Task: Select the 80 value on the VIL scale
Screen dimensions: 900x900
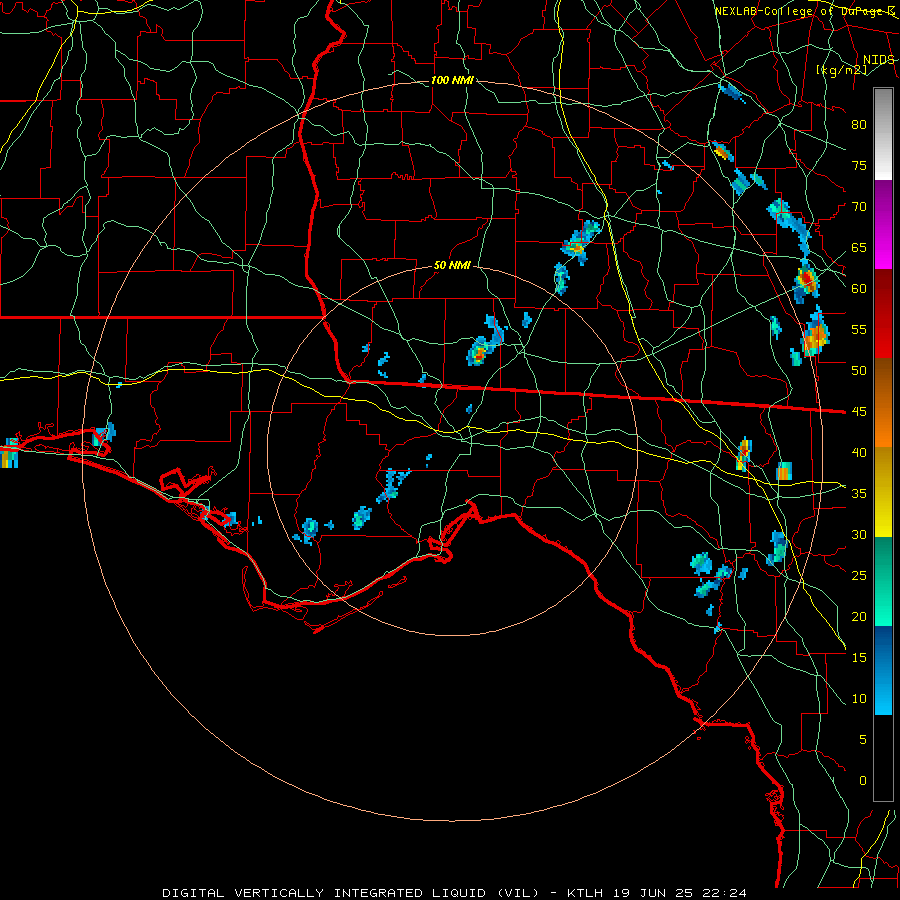Action: click(x=859, y=125)
